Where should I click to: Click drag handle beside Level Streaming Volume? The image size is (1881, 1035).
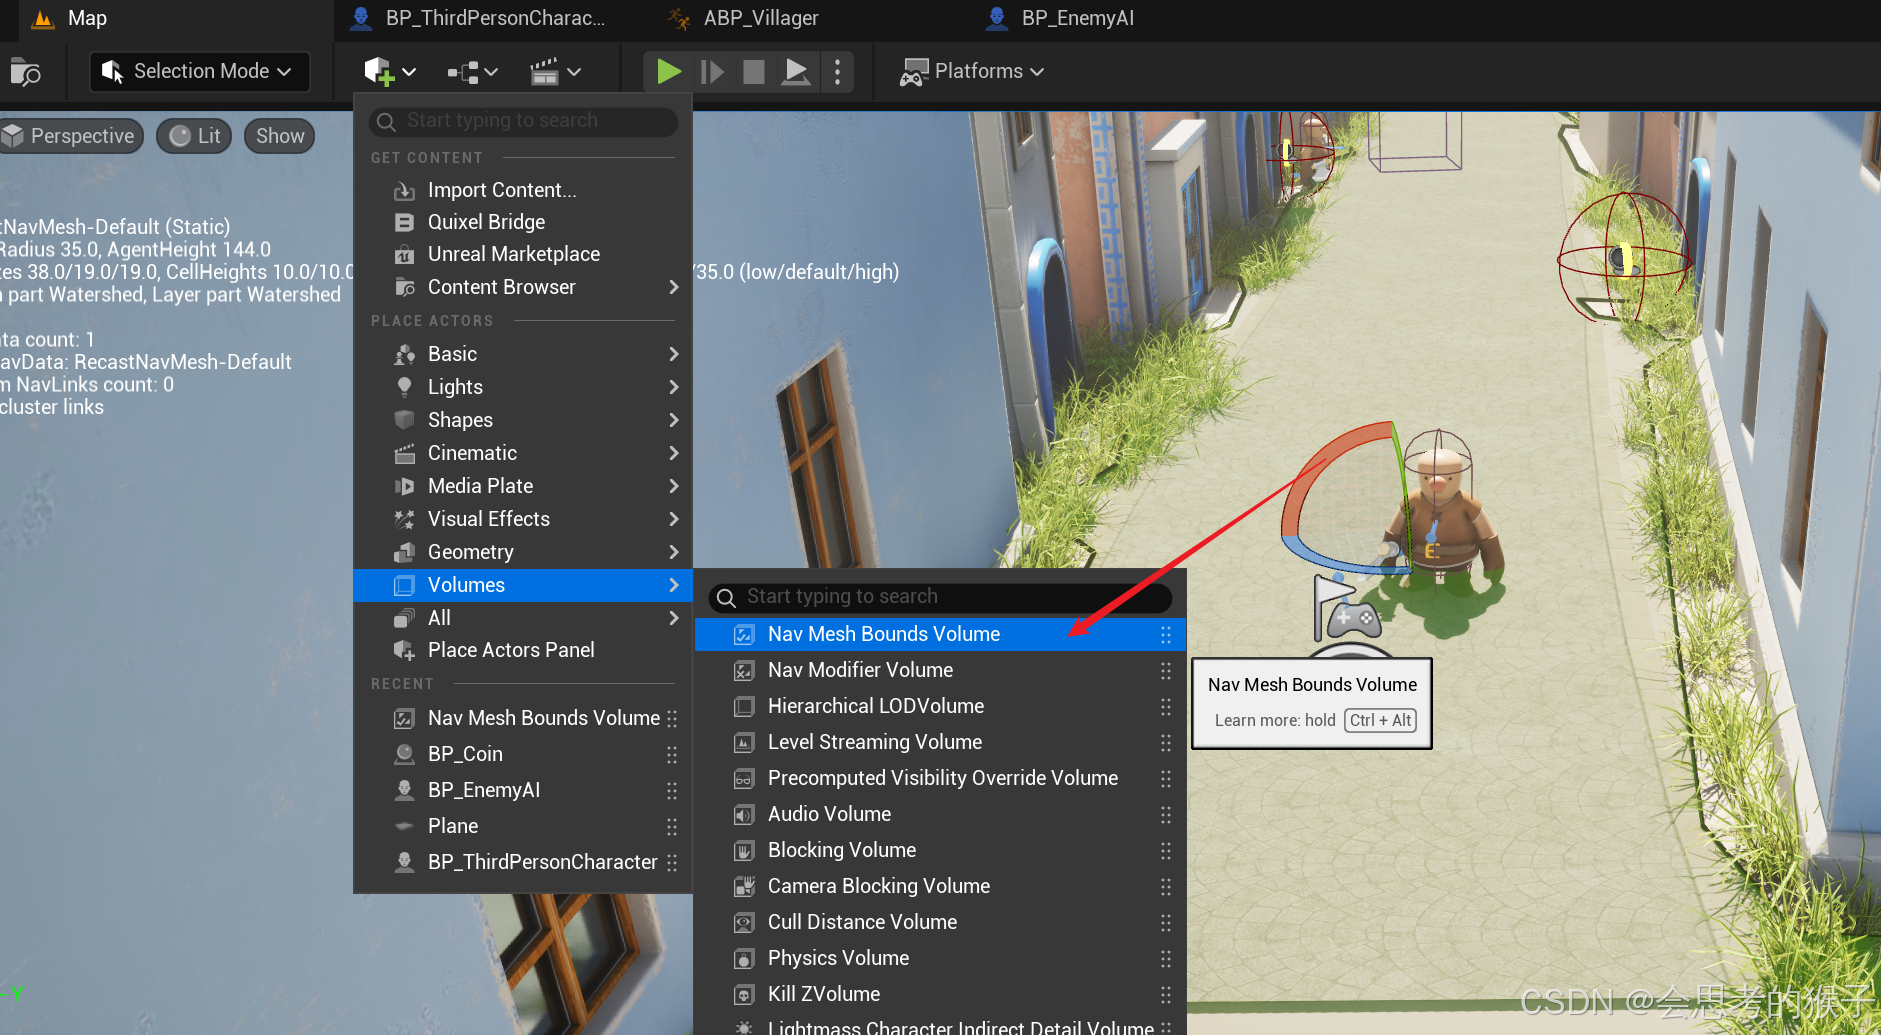click(1165, 742)
